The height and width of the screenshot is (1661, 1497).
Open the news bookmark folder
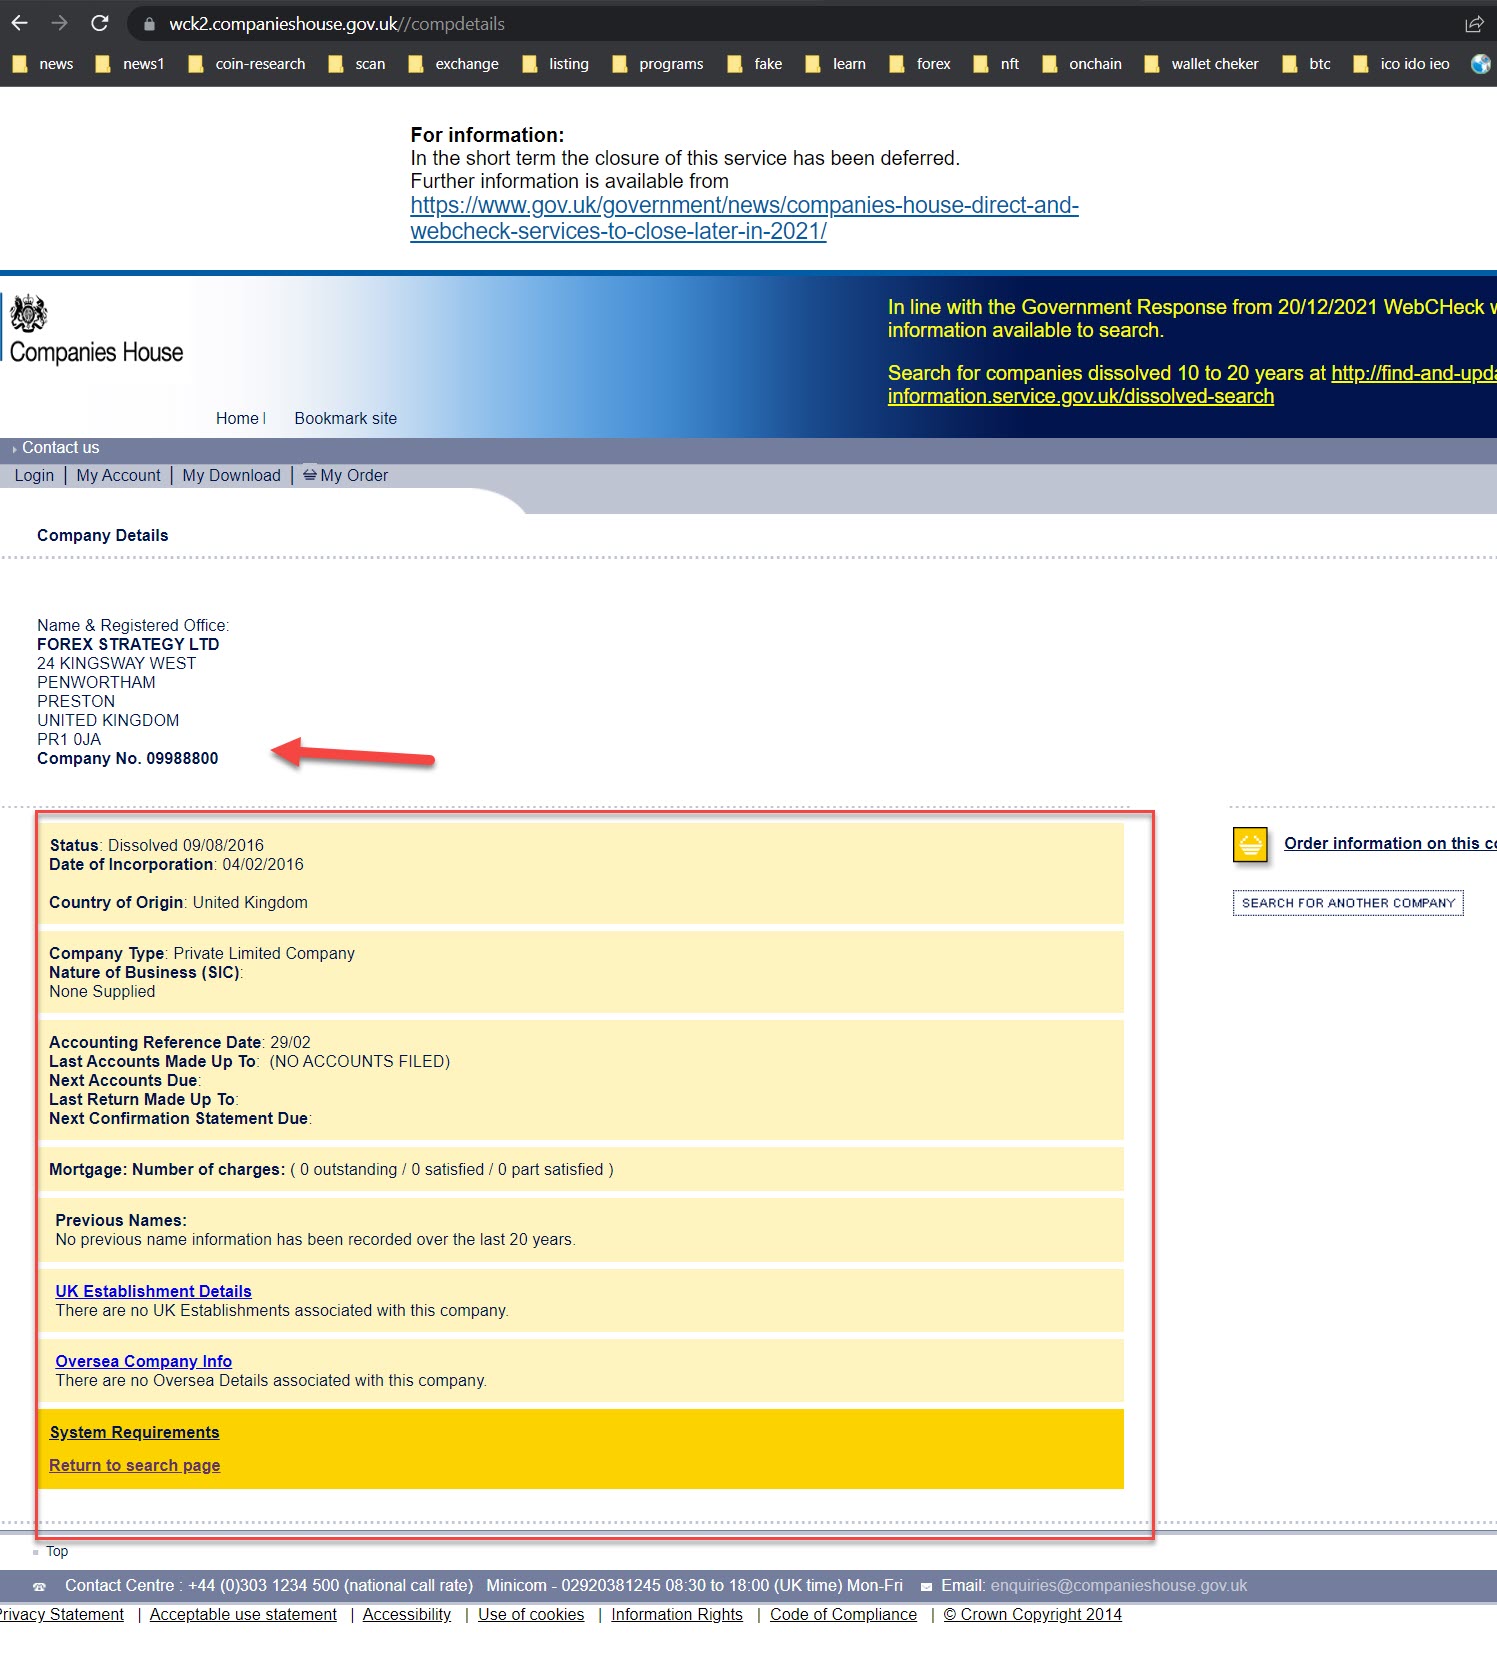point(43,64)
